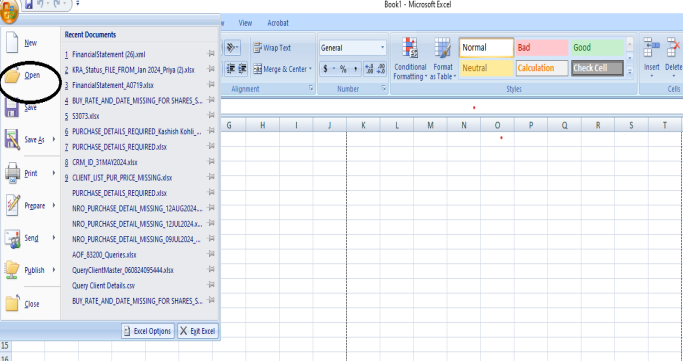Click Redo in the Quick Access Toolbar
Image resolution: width=683 pixels, height=361 pixels.
(57, 4)
